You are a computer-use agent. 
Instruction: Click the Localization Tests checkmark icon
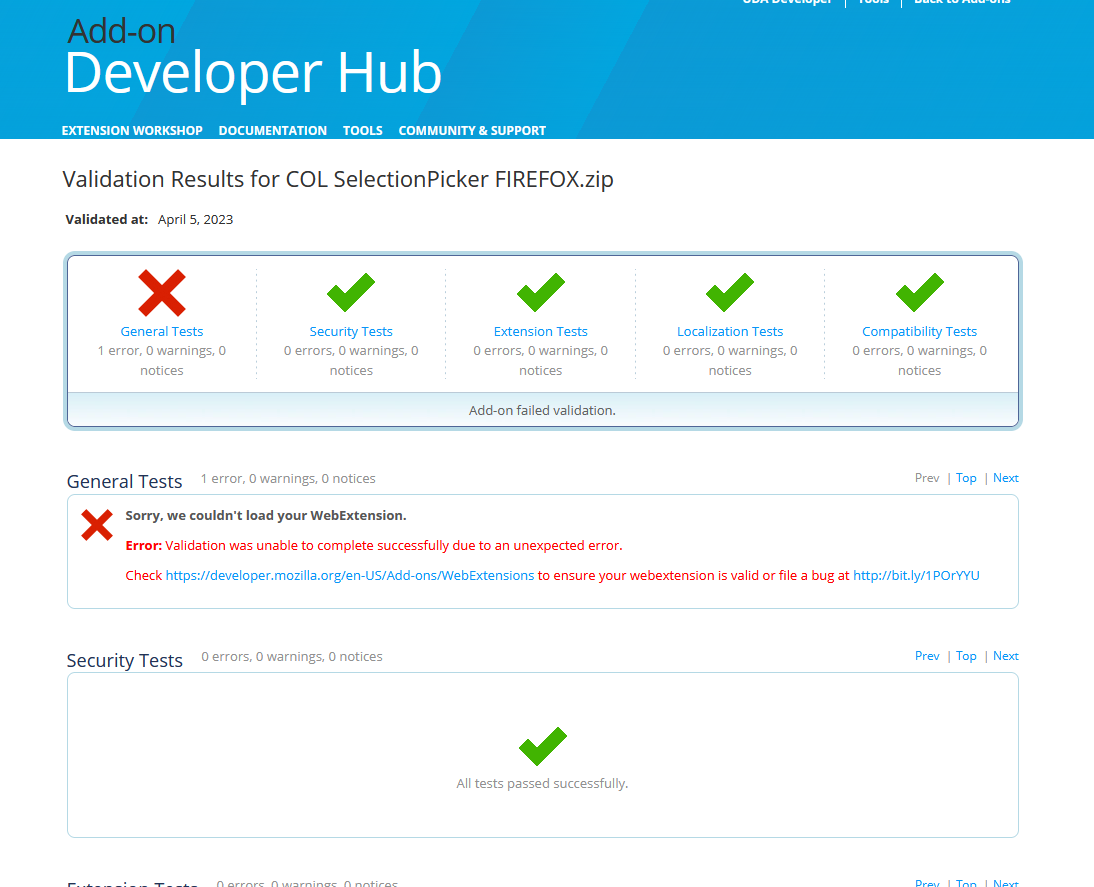(729, 291)
